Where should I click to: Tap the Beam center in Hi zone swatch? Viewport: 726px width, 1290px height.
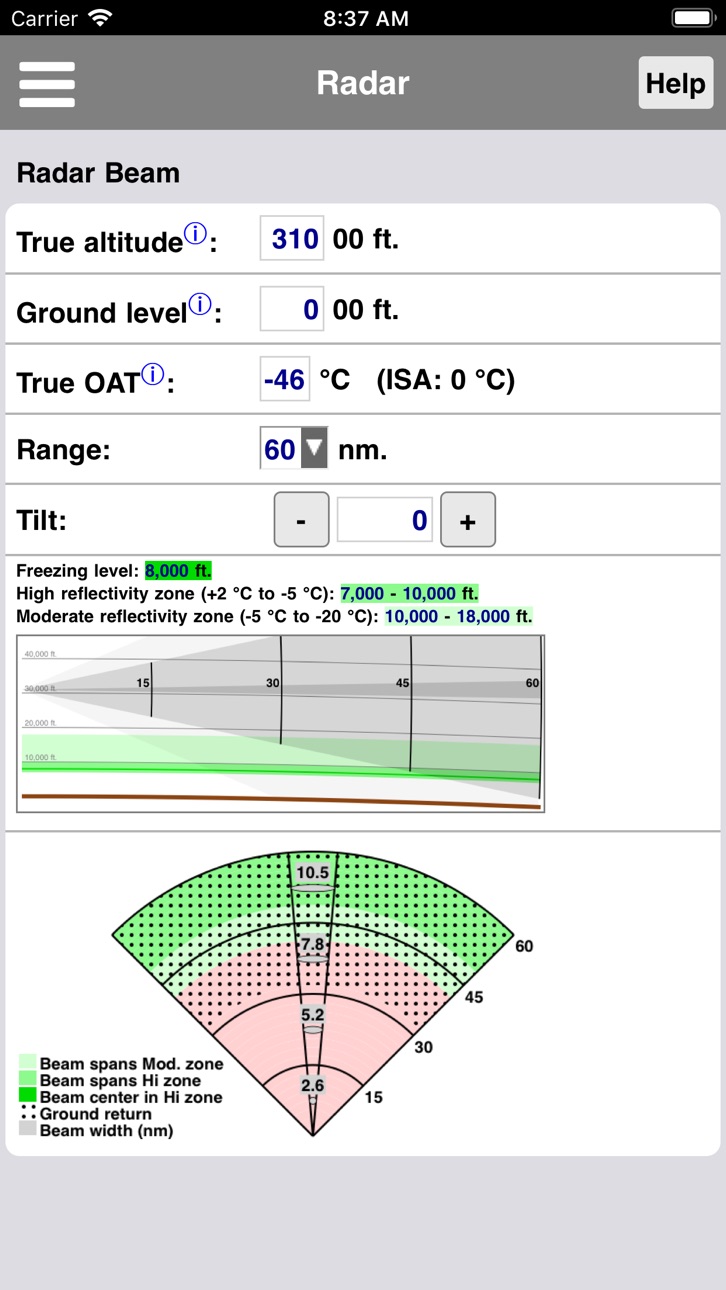28,1096
